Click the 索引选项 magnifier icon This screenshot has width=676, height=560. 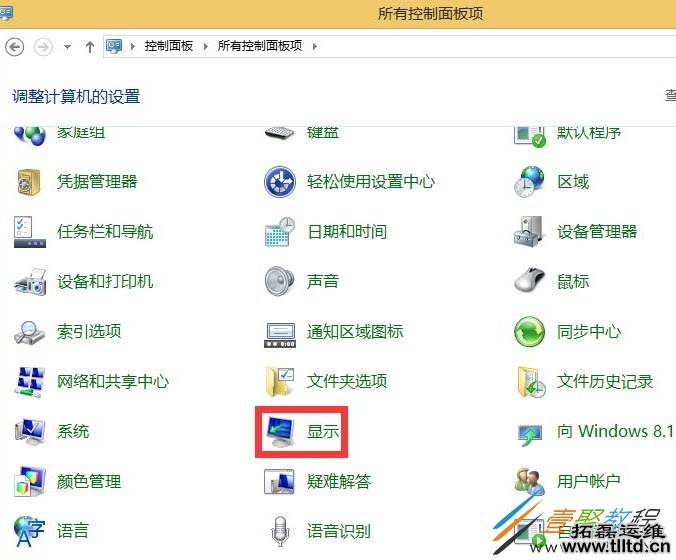pyautogui.click(x=29, y=332)
